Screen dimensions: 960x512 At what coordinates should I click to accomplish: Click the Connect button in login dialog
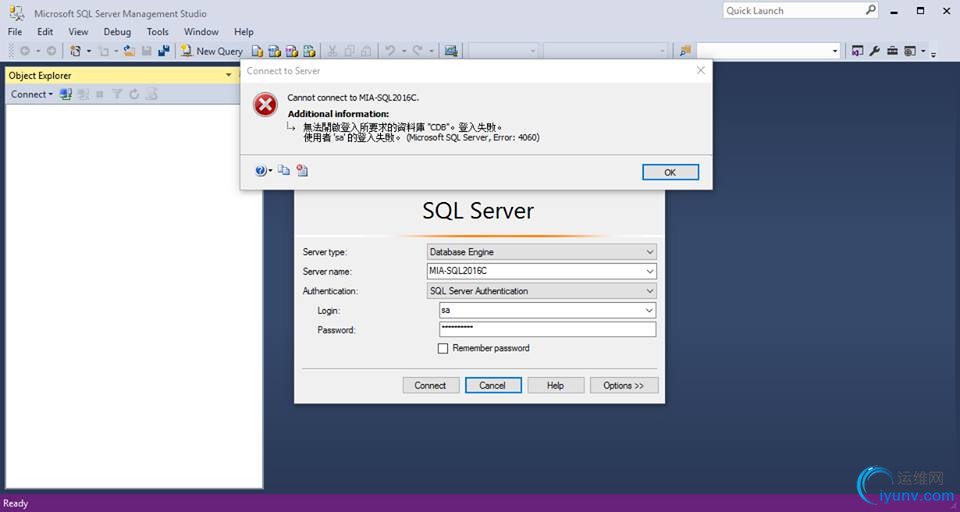(x=430, y=385)
